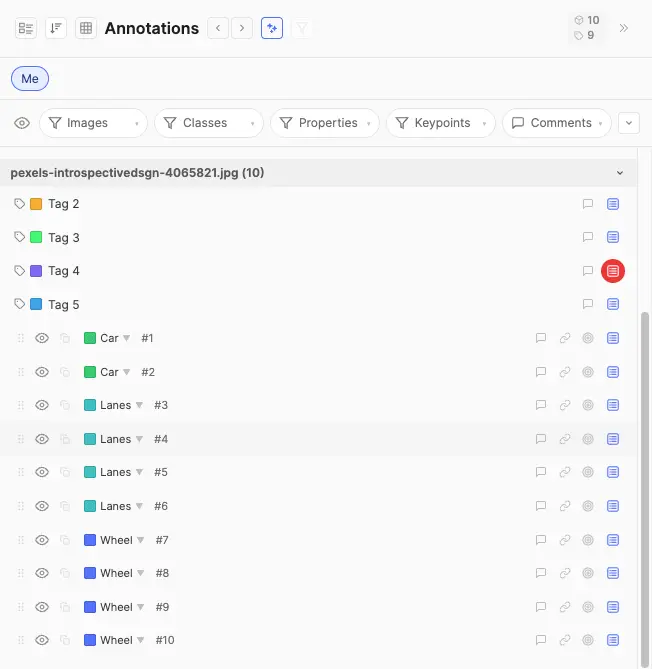Image resolution: width=652 pixels, height=669 pixels.
Task: Change class of Car #1 dropdown
Action: (127, 338)
